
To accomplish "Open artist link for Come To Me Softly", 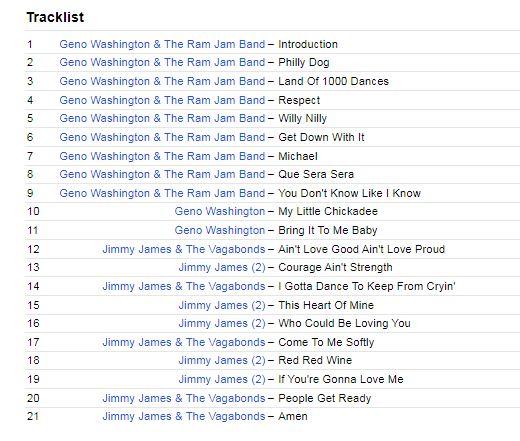I will click(x=184, y=342).
